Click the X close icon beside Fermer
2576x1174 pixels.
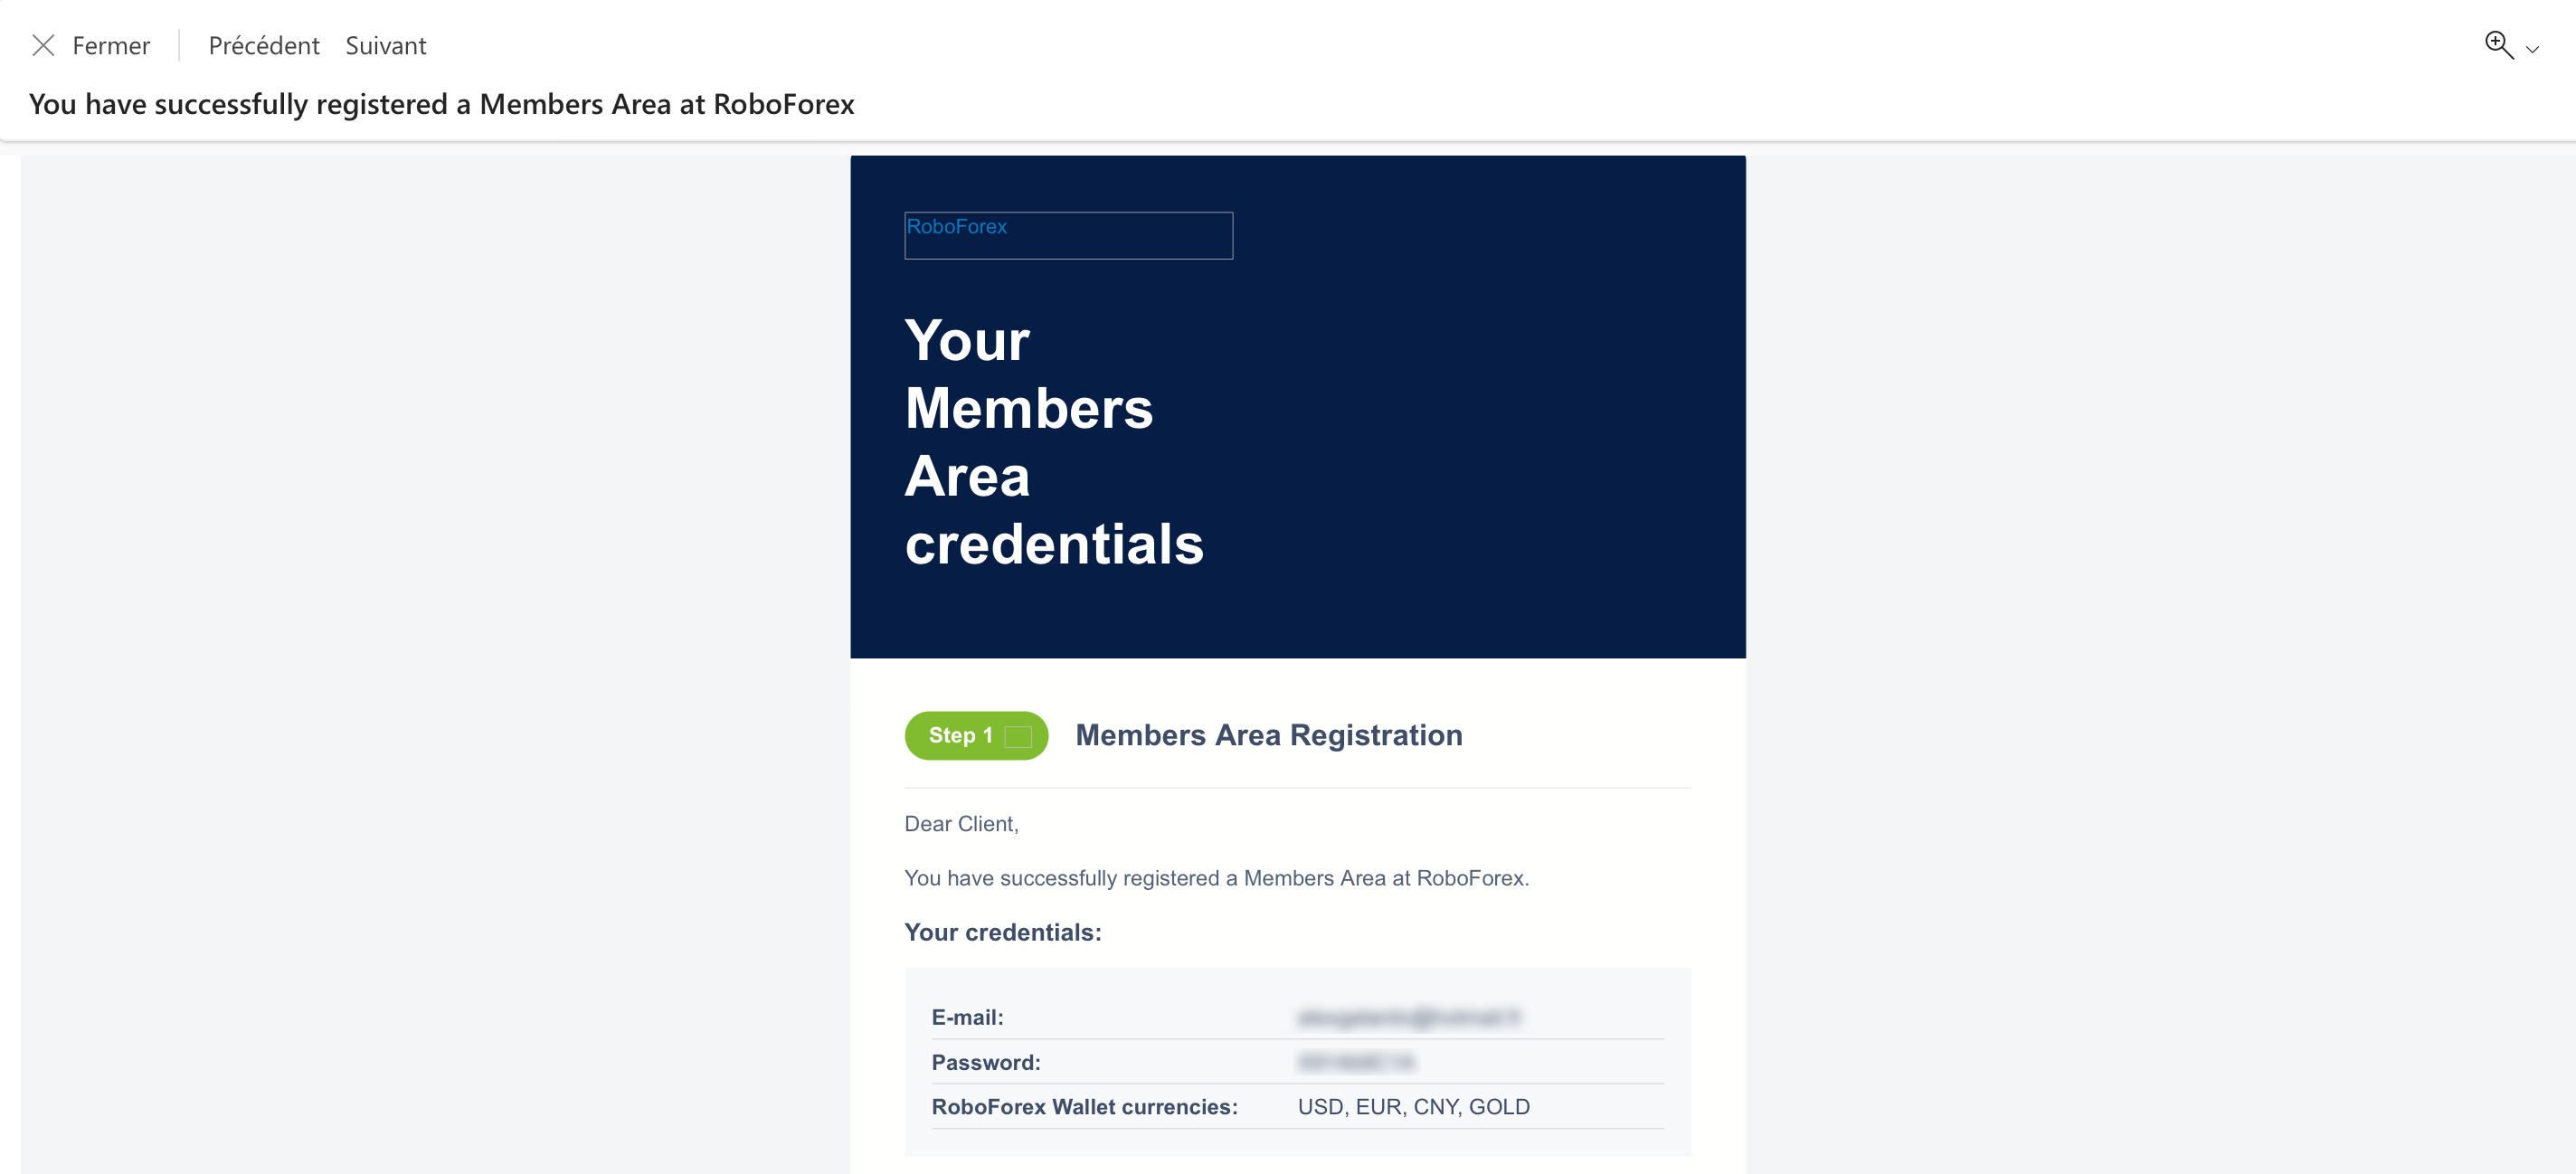43,46
